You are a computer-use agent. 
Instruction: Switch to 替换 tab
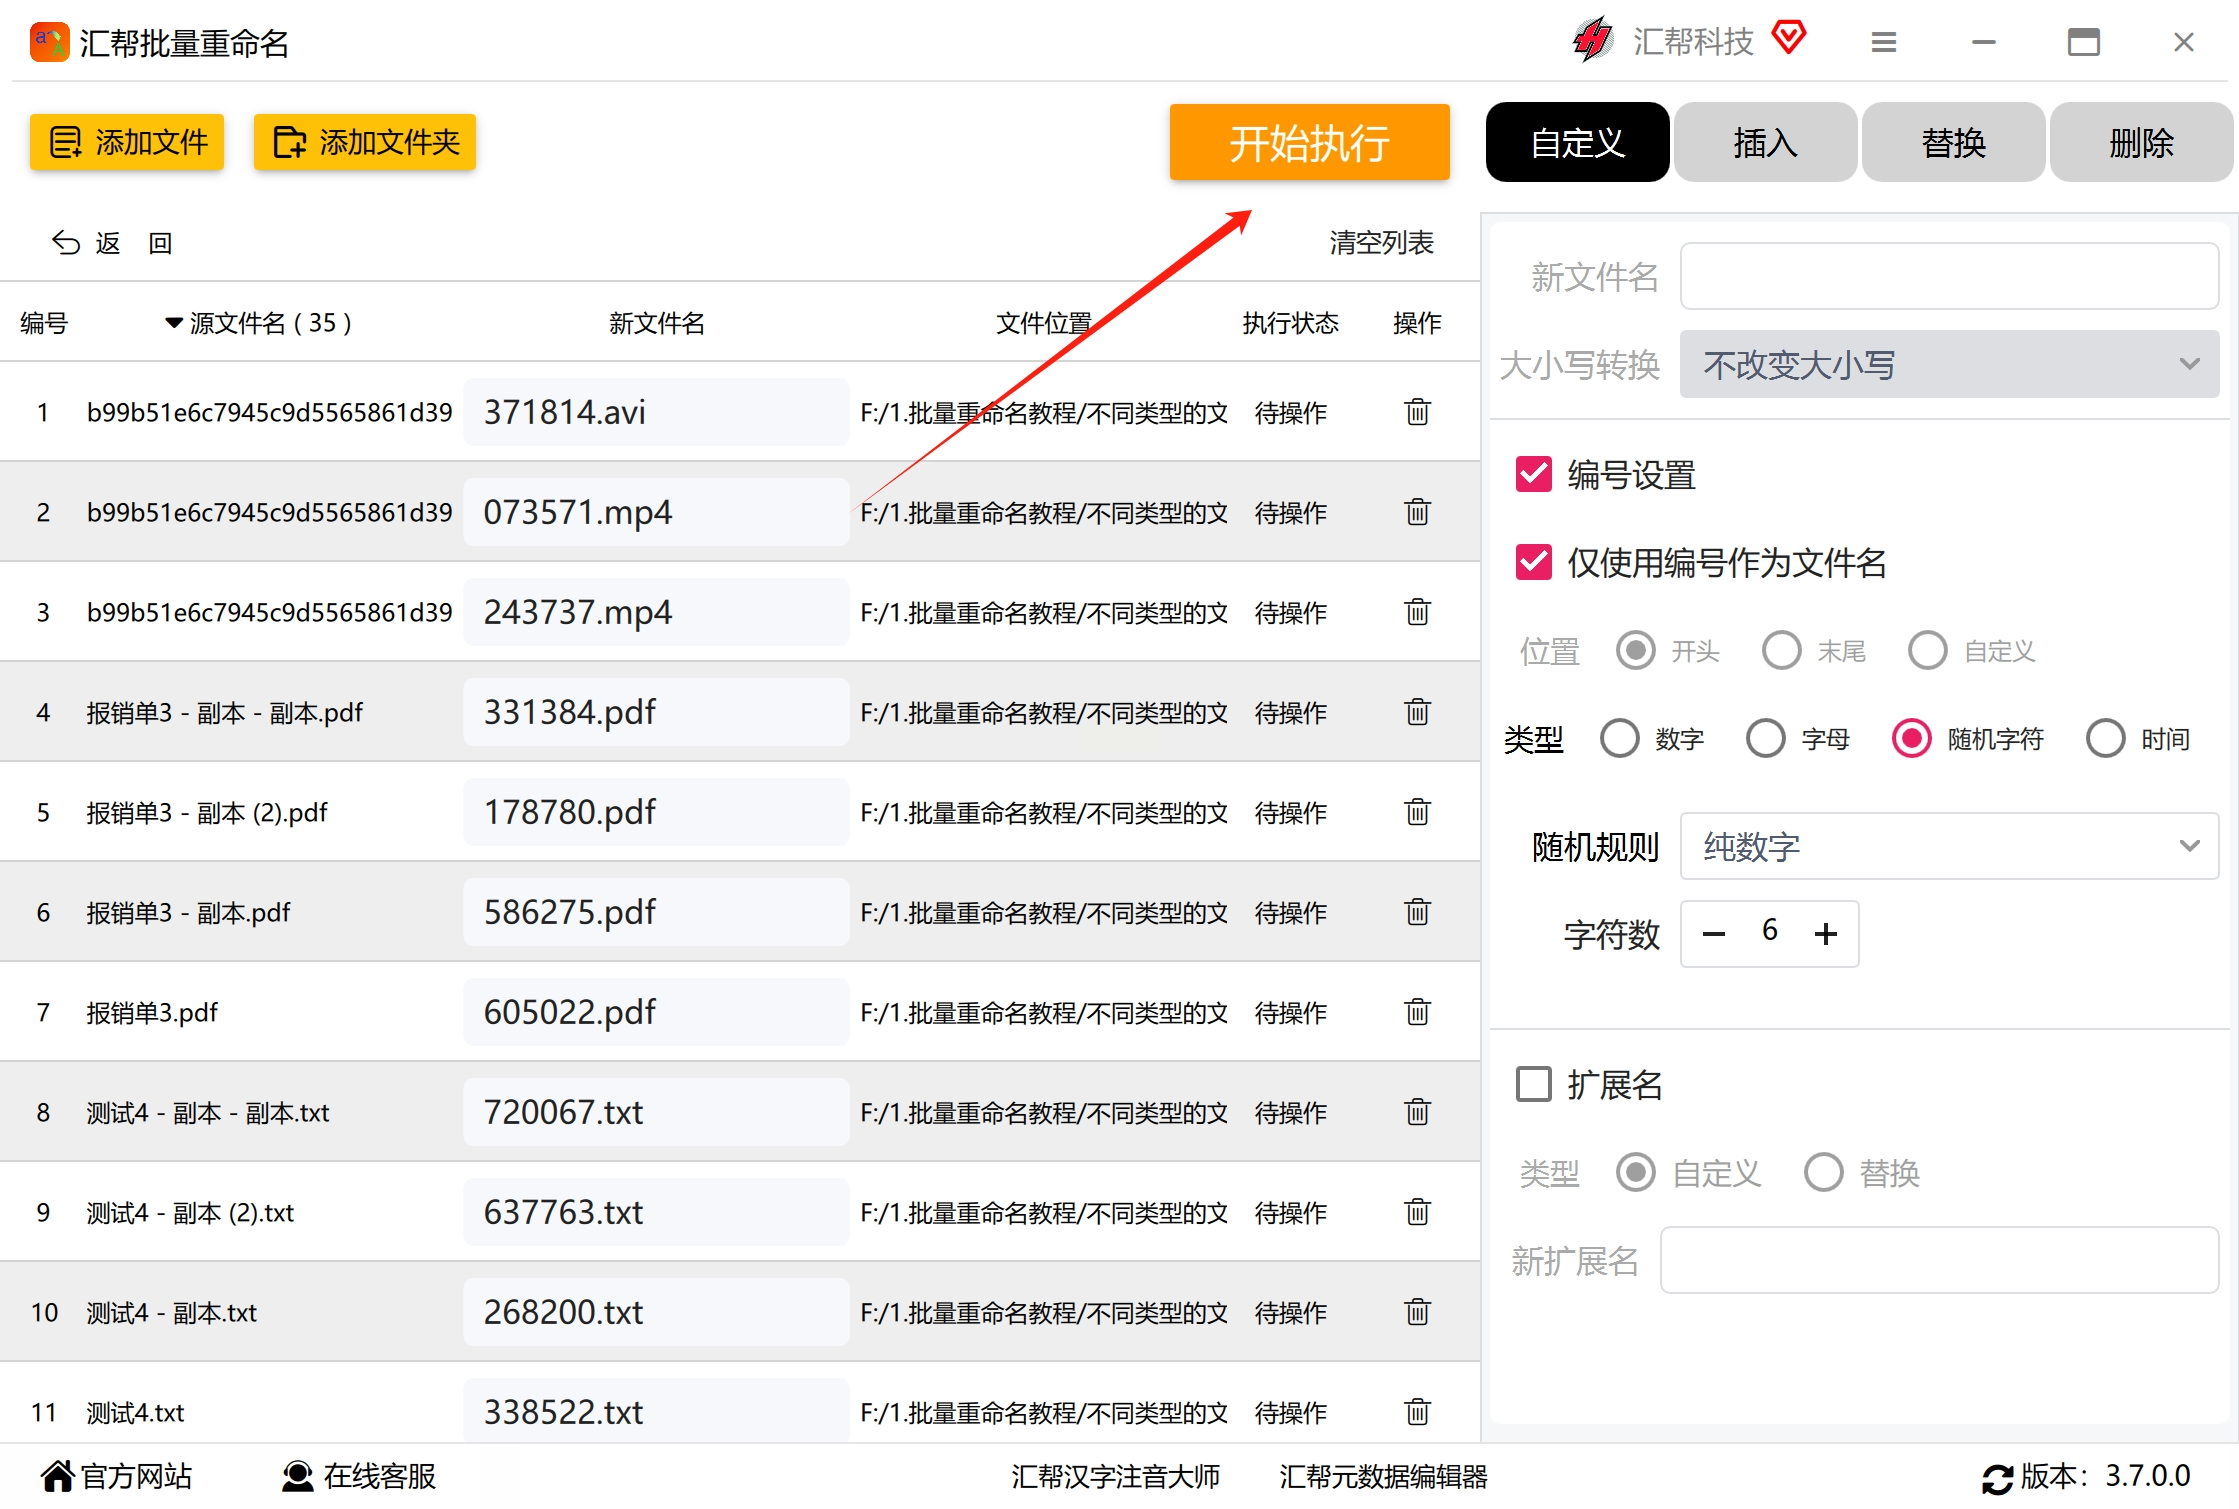coord(1953,142)
